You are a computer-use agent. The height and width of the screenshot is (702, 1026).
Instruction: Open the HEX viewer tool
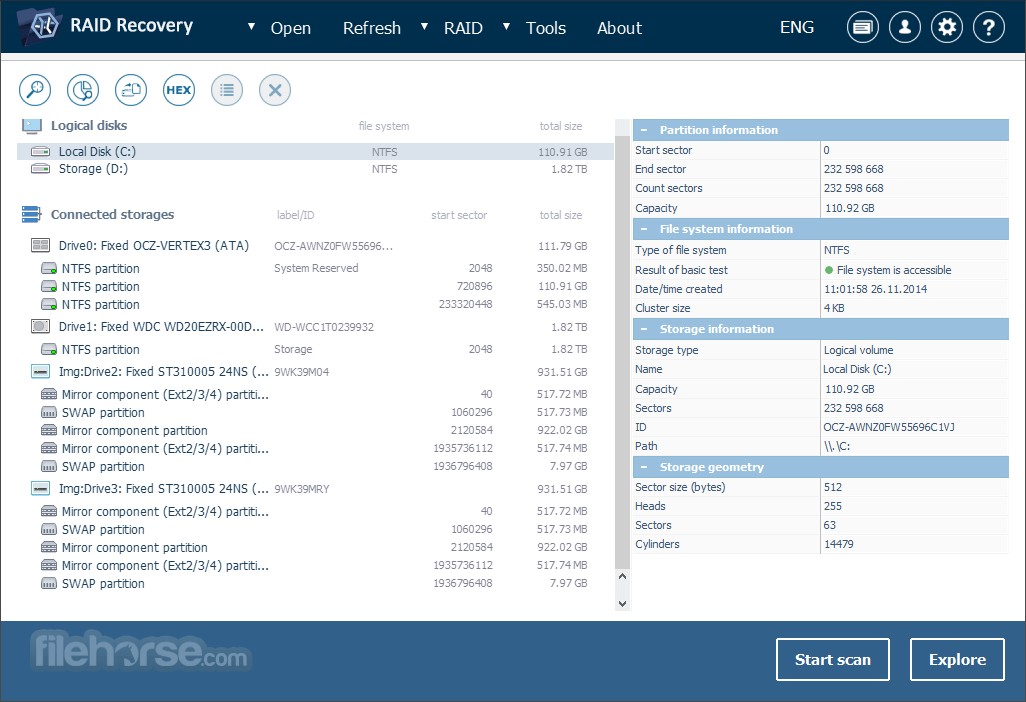pos(179,90)
